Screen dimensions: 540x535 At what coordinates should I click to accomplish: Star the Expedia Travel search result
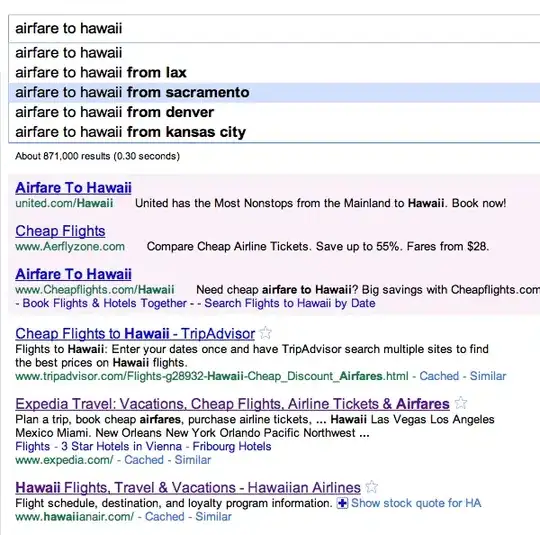click(x=460, y=403)
